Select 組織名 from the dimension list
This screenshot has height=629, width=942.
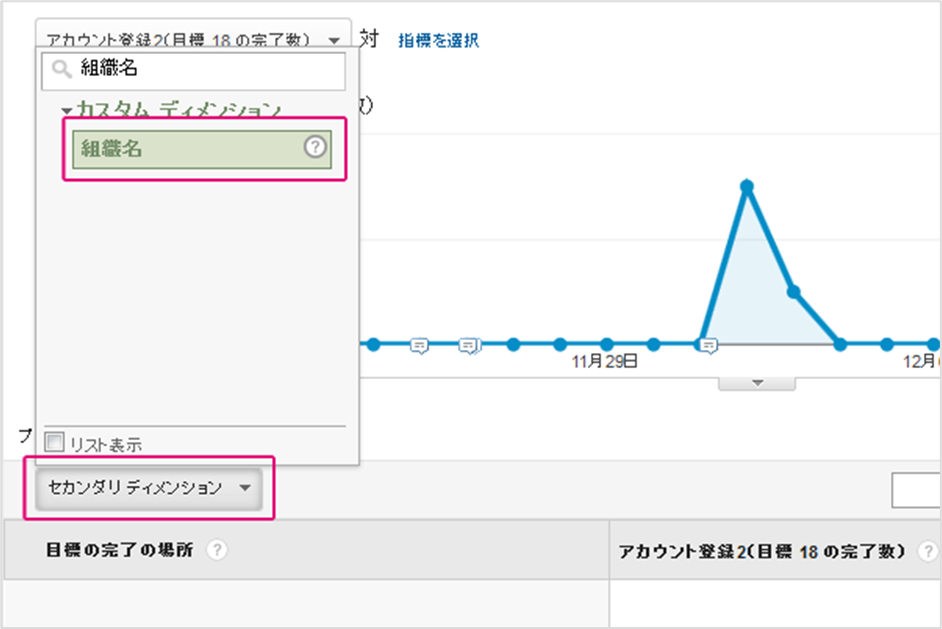point(190,149)
